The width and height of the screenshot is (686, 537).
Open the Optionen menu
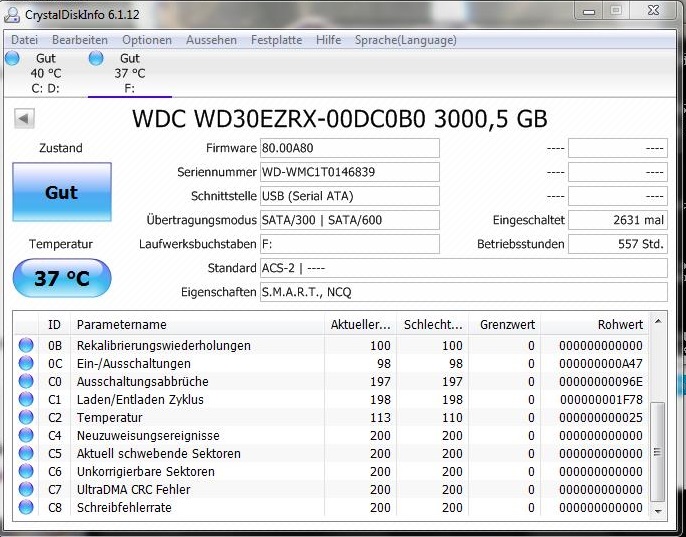(147, 40)
